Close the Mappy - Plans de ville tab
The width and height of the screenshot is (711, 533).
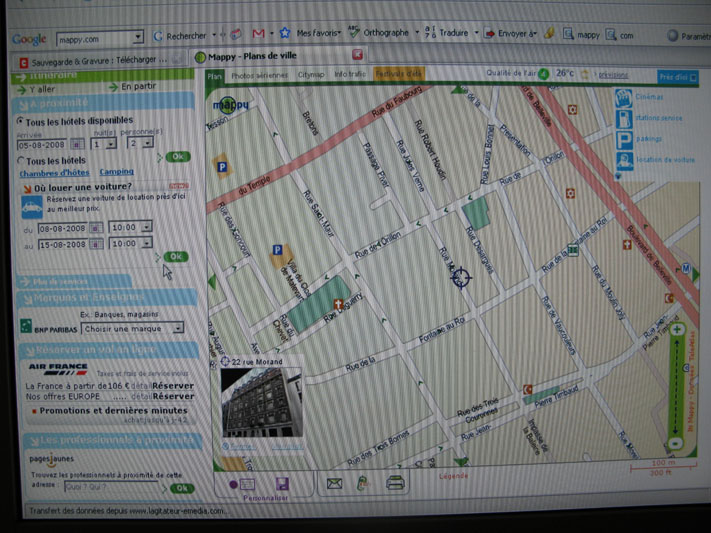tap(357, 54)
